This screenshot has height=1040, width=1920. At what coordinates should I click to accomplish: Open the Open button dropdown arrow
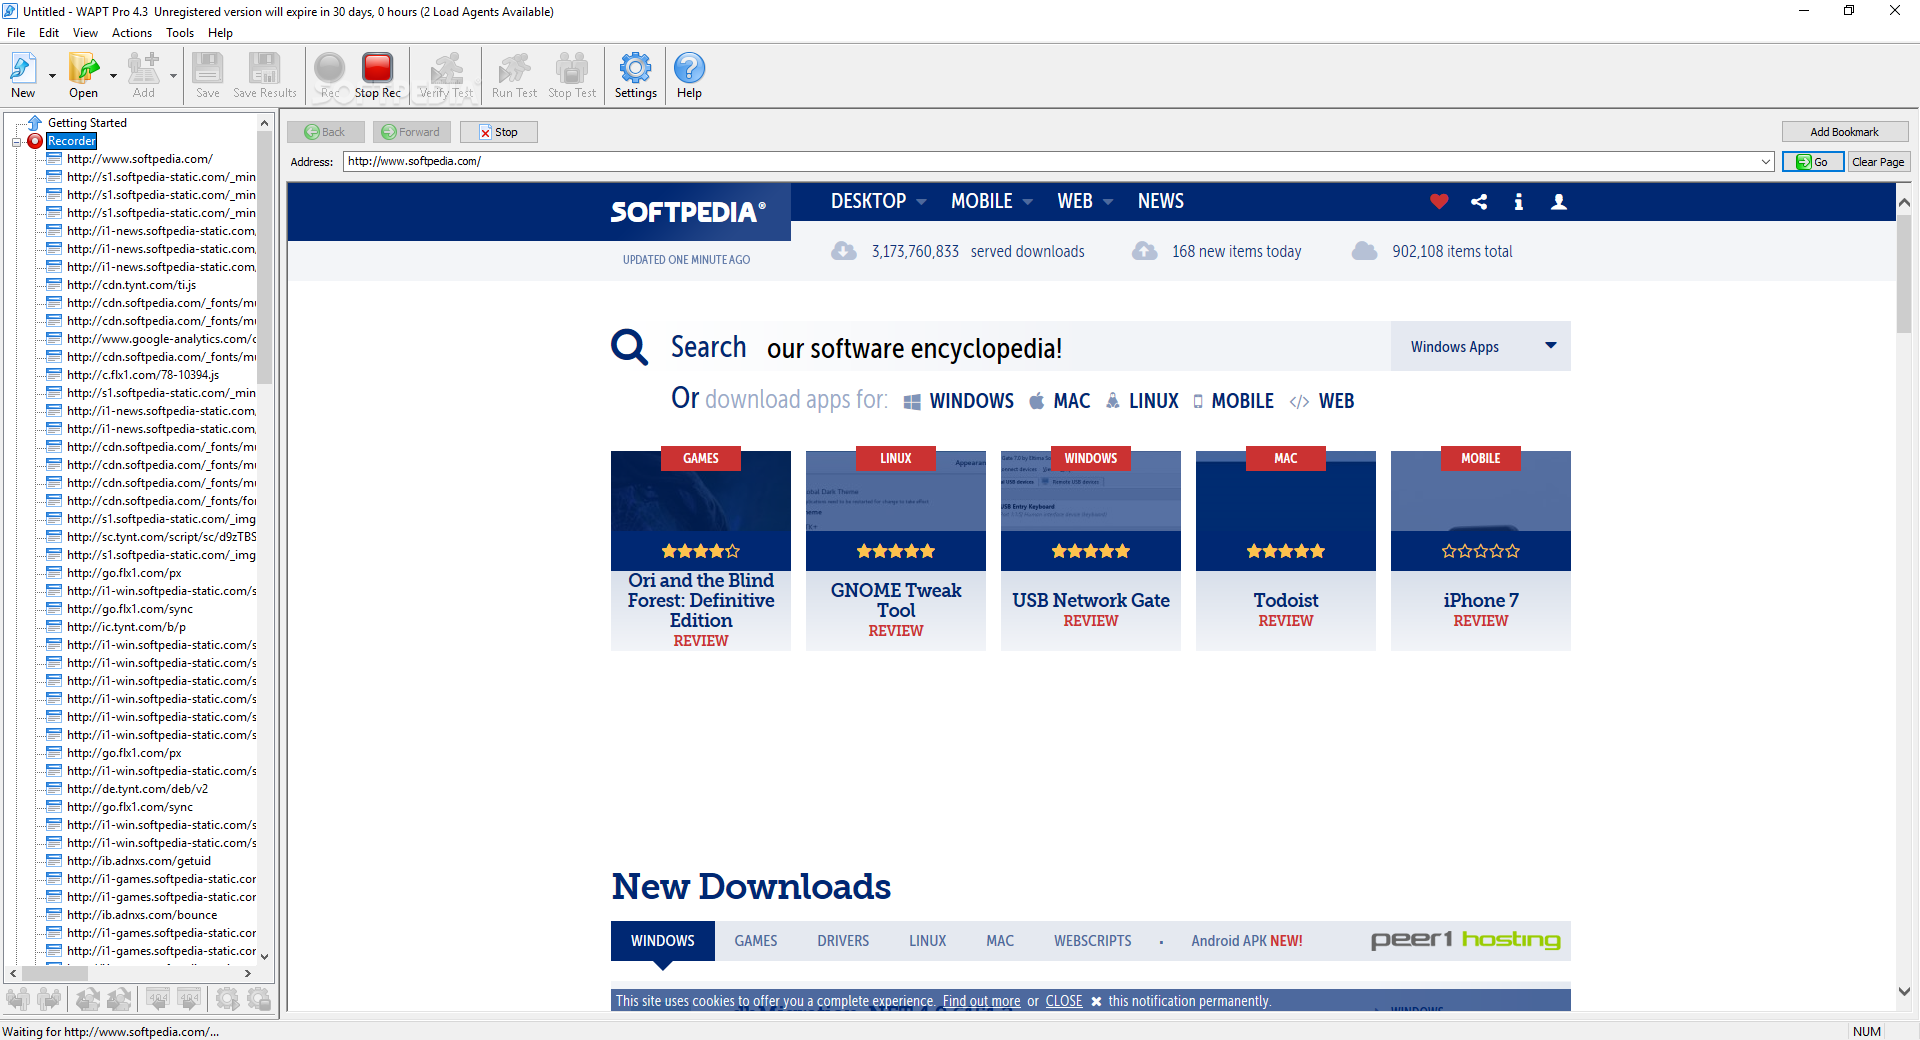[113, 76]
